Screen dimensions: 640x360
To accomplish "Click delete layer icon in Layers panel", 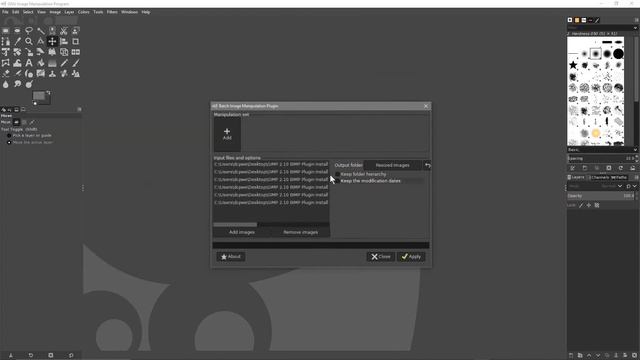I will (x=634, y=356).
